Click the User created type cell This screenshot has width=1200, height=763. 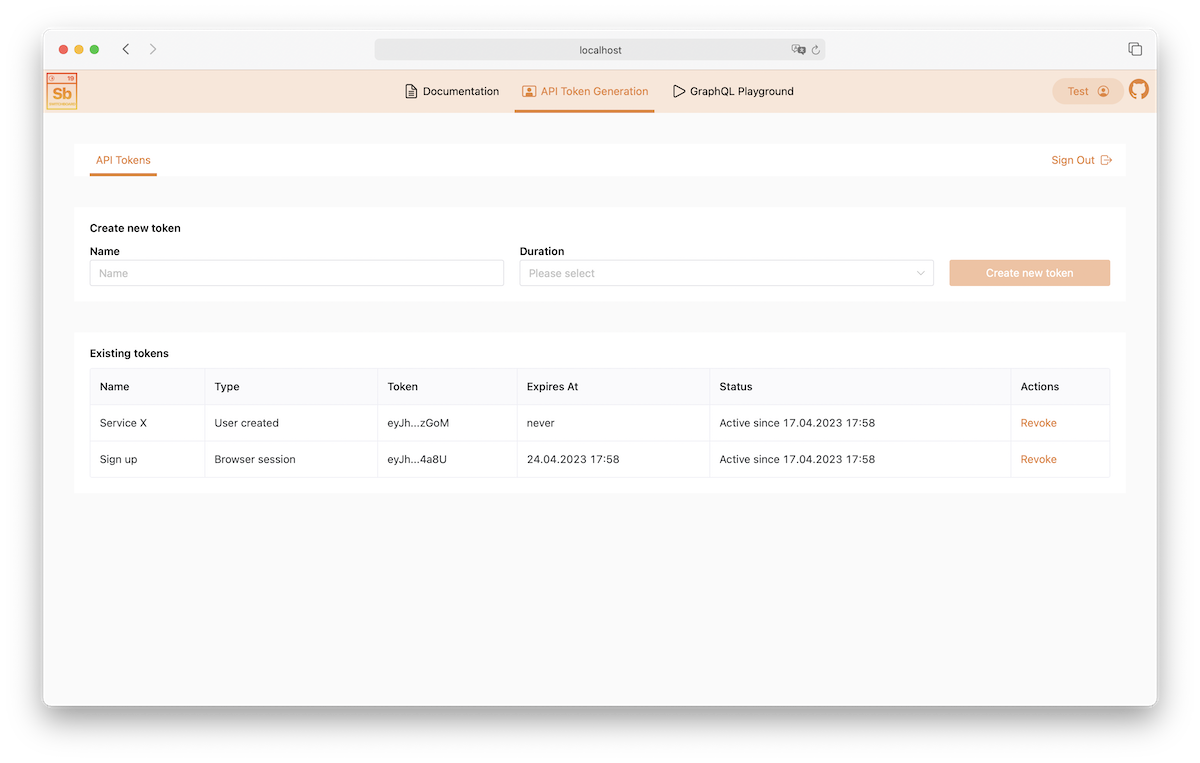pos(291,423)
